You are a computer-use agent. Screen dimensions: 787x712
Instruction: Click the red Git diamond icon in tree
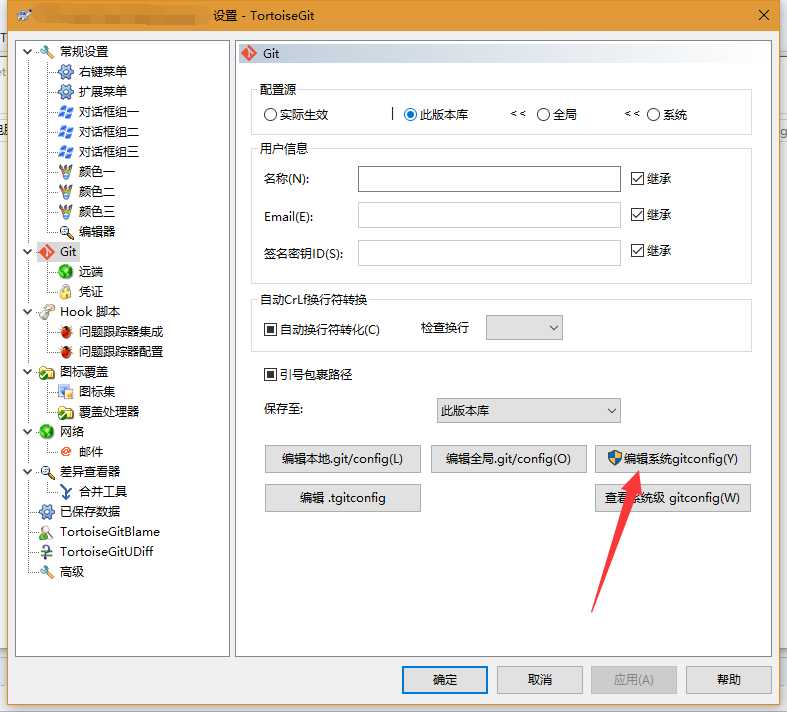(47, 252)
